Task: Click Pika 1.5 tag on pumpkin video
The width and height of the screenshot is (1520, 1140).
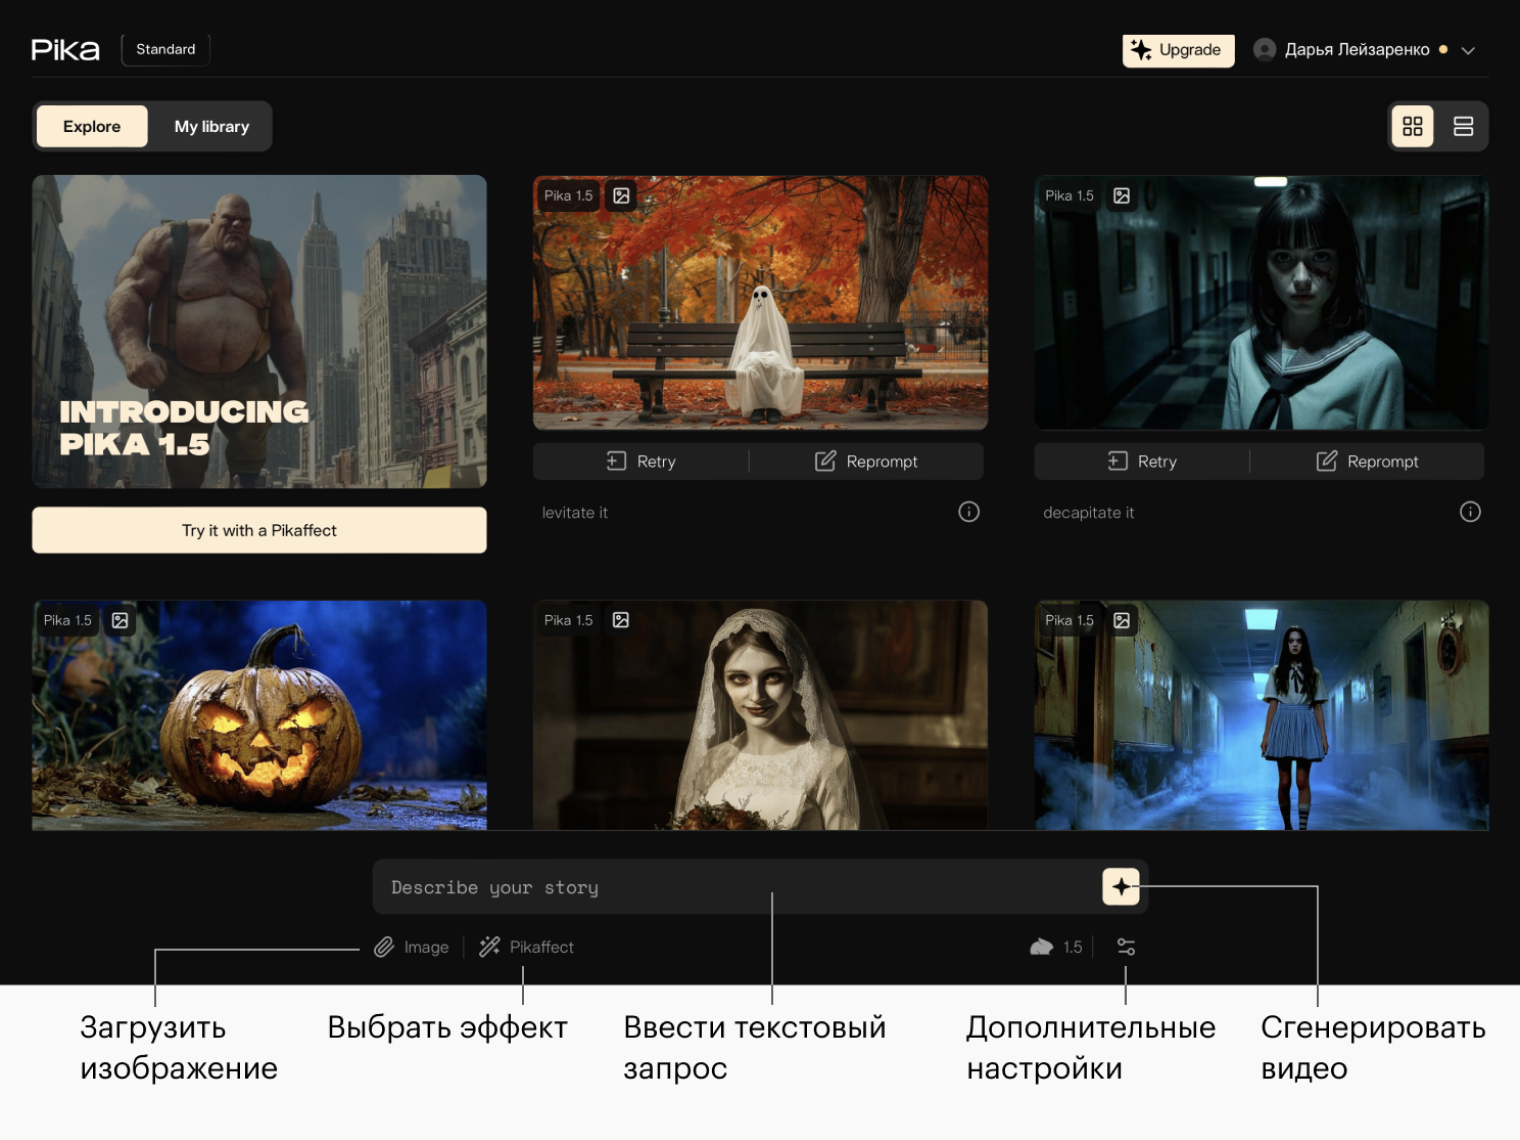Action: pyautogui.click(x=67, y=620)
